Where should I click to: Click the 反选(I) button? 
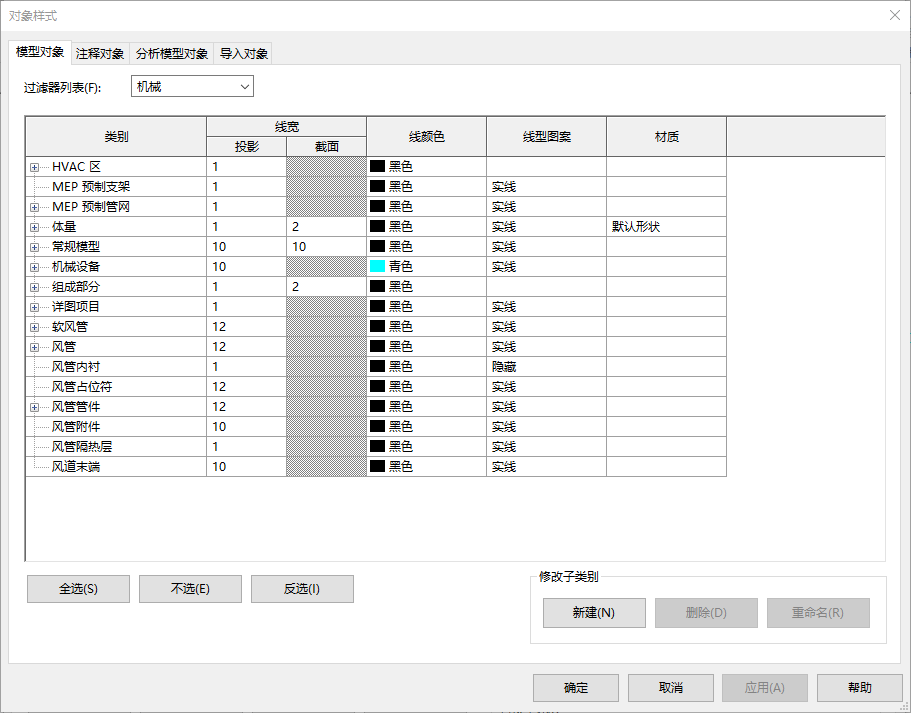pyautogui.click(x=302, y=589)
